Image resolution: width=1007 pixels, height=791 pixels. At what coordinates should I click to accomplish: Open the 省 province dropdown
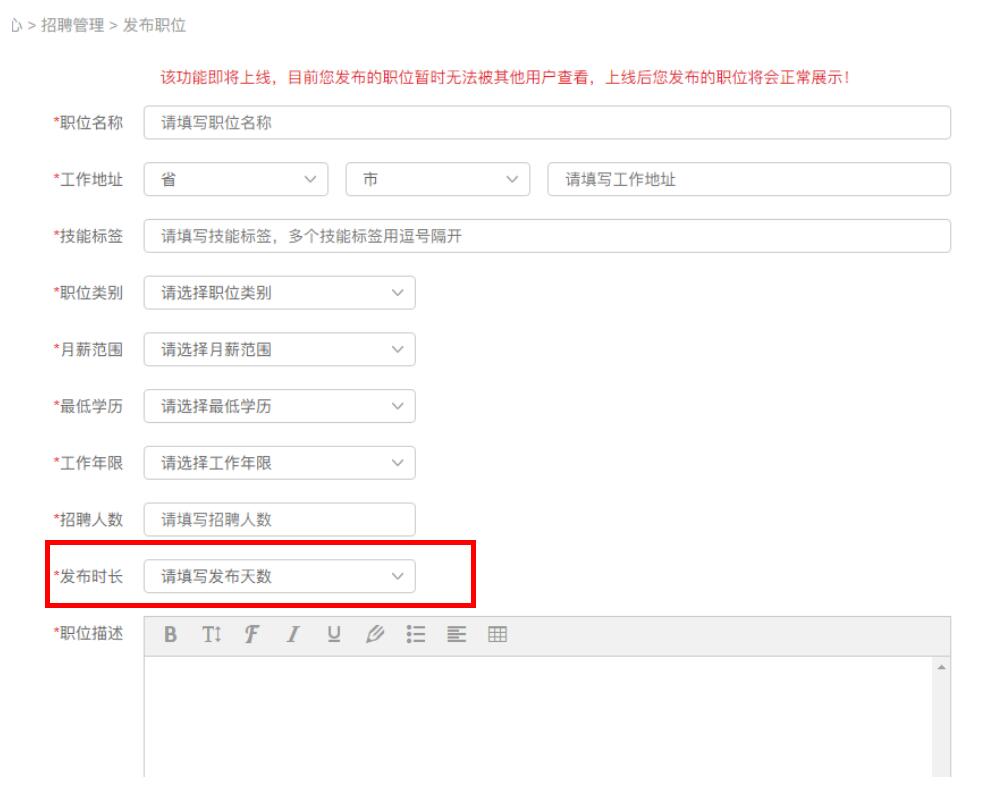236,179
